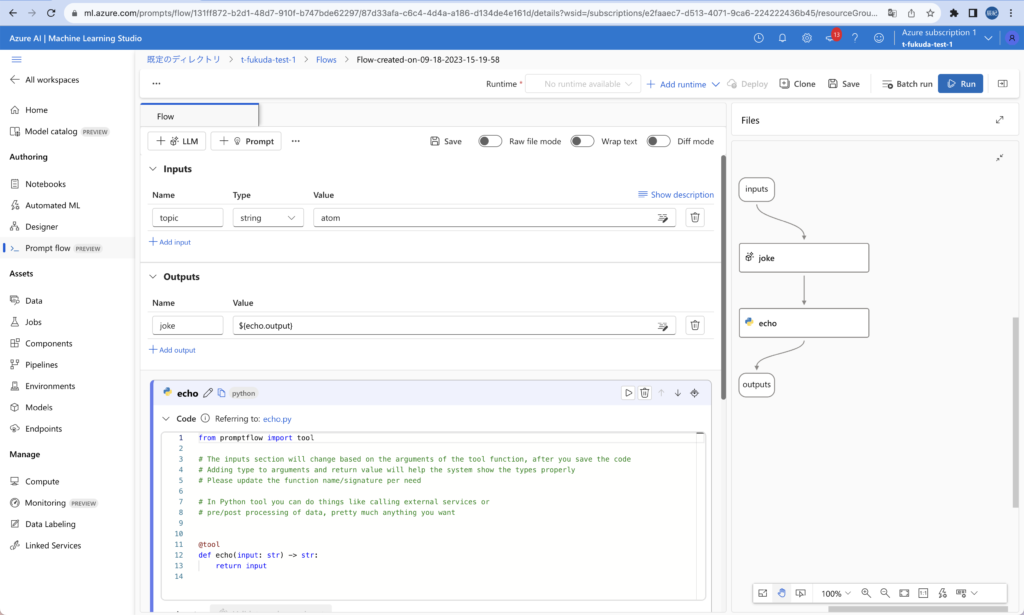This screenshot has height=615, width=1024.
Task: Collapse the Inputs section
Action: point(153,169)
